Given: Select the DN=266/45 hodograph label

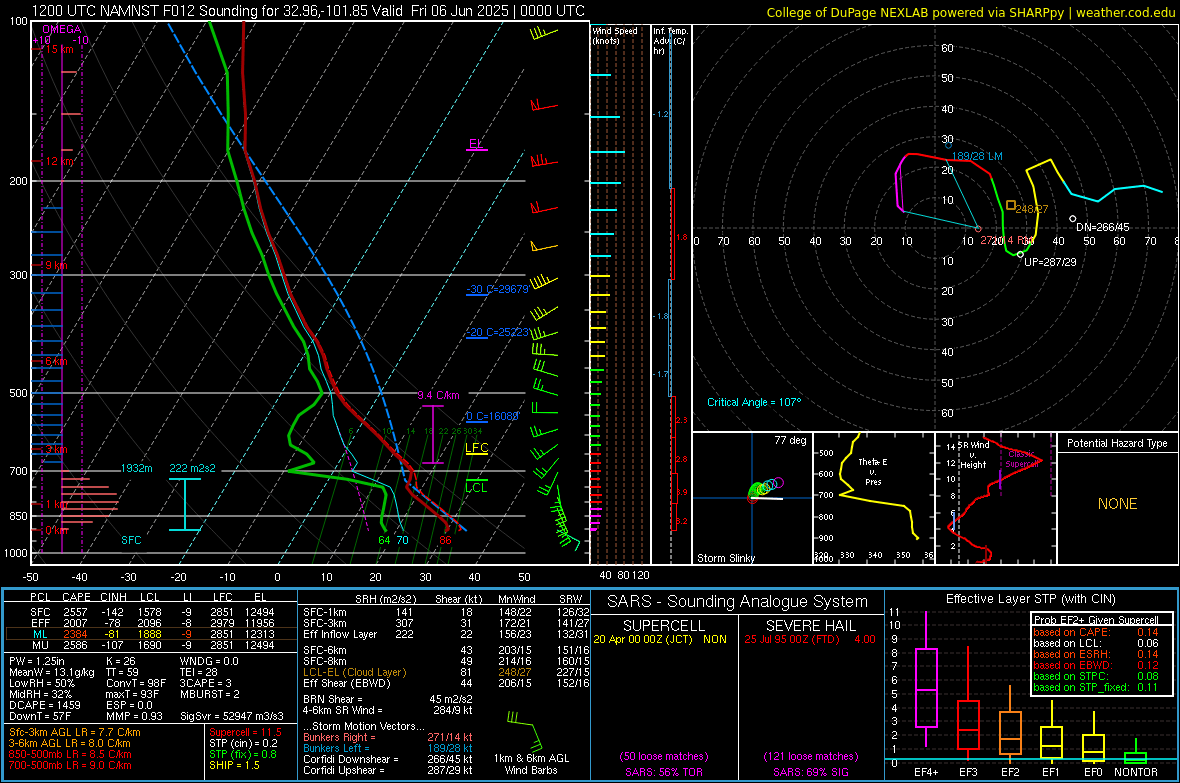Looking at the screenshot, I should pyautogui.click(x=1102, y=227).
